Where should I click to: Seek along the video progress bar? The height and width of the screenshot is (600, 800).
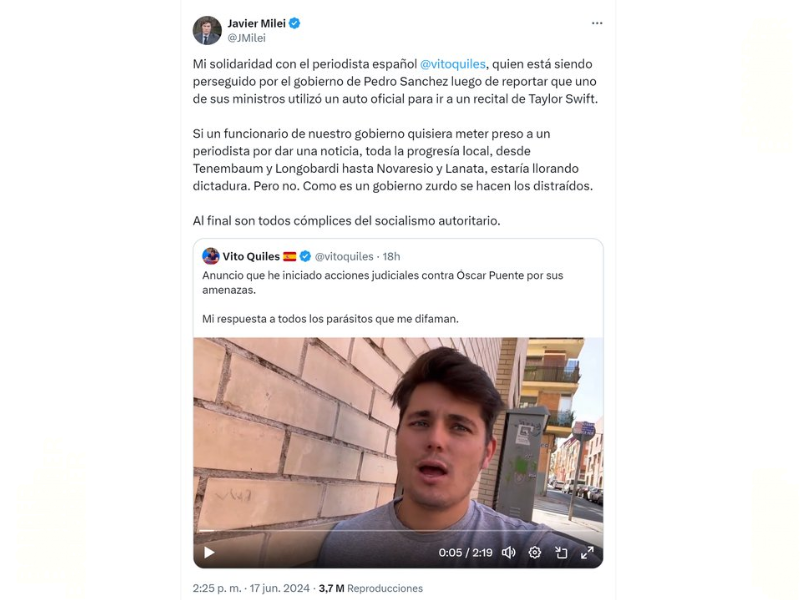(x=398, y=531)
